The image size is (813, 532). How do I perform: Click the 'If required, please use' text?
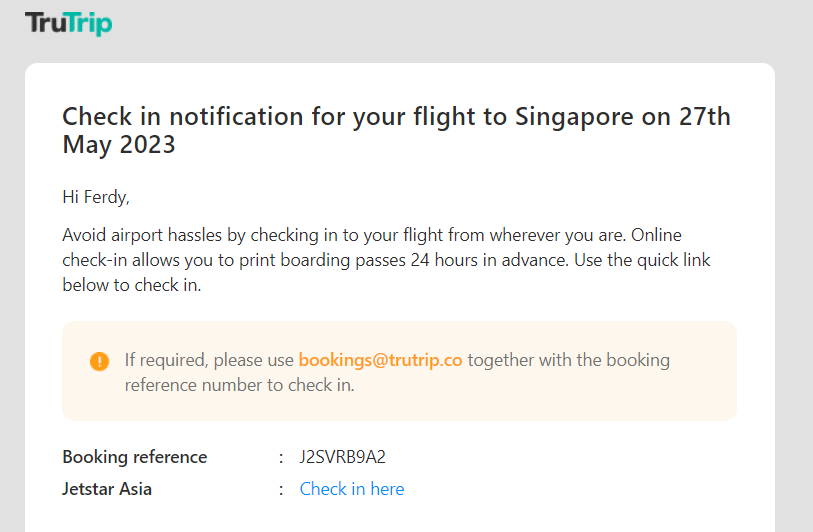tap(209, 360)
